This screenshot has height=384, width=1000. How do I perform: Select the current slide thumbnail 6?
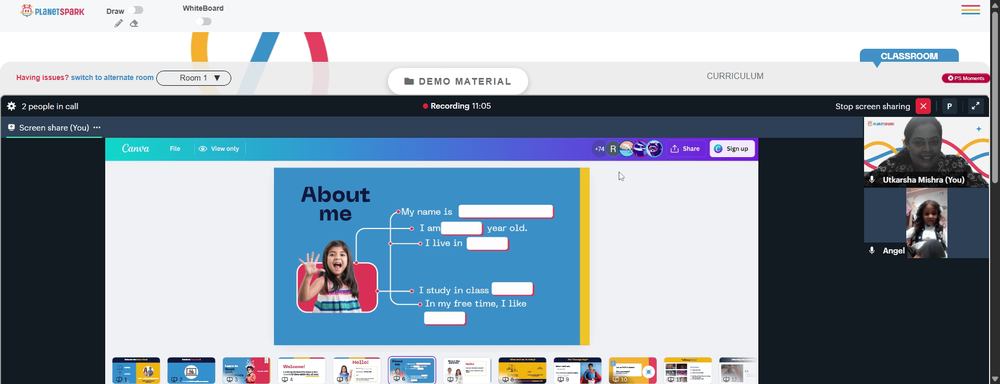(412, 370)
